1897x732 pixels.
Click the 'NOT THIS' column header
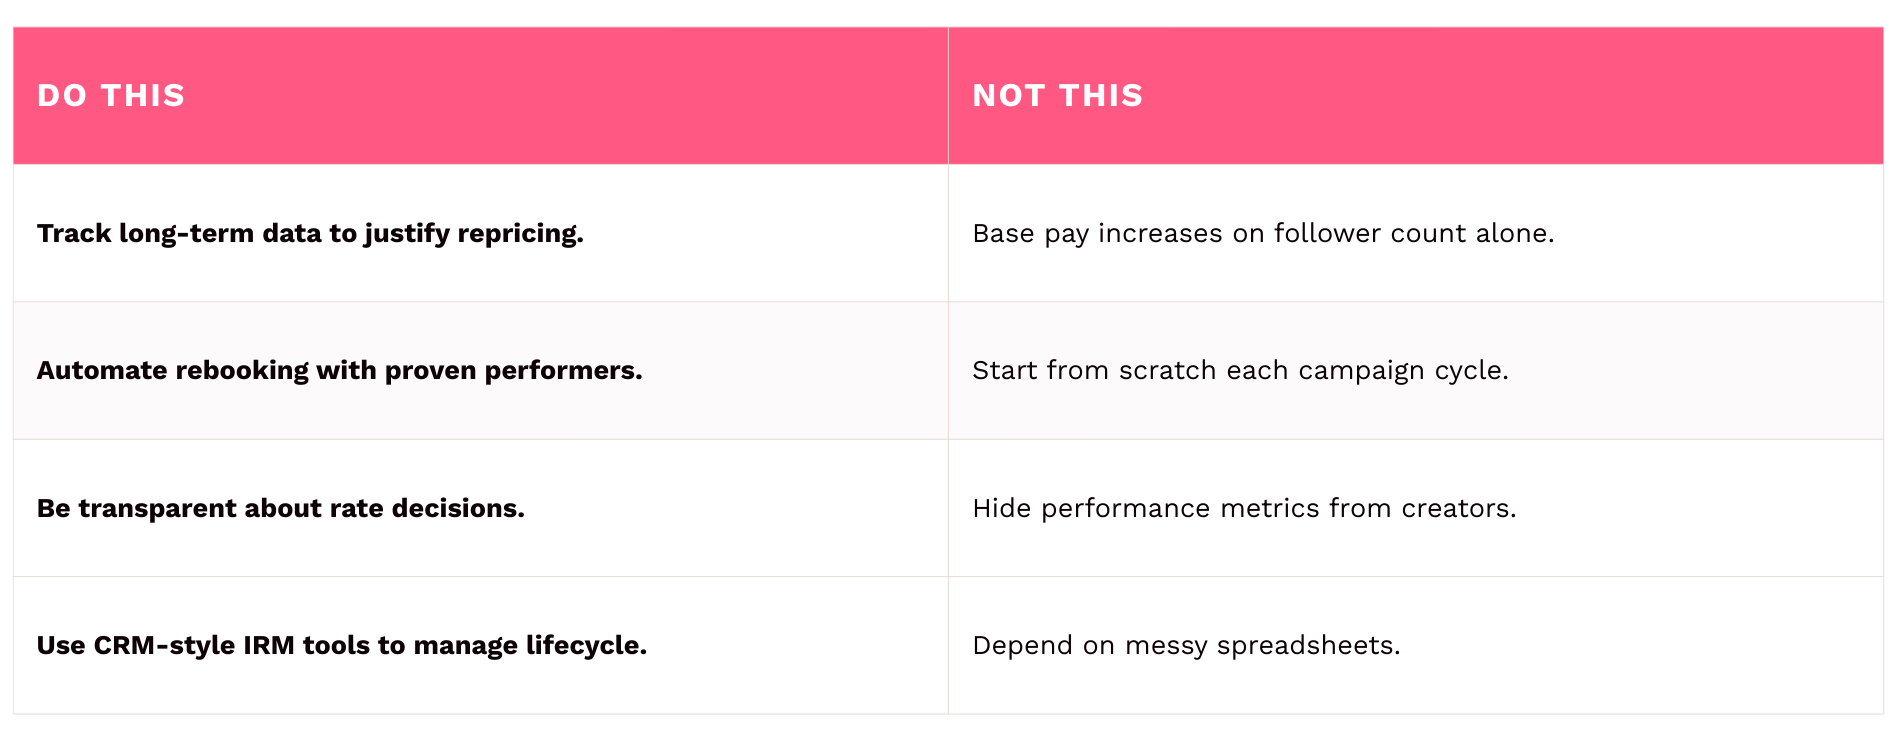pyautogui.click(x=1057, y=96)
